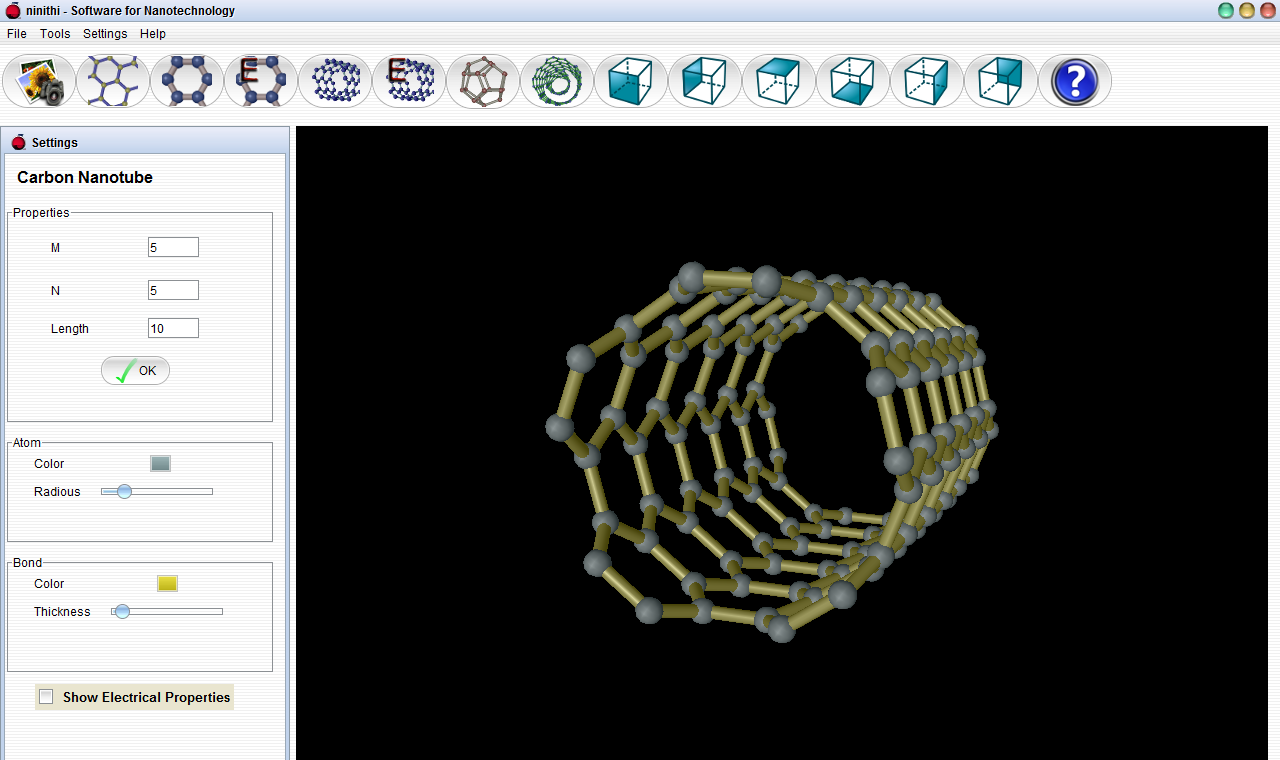Viewport: 1280px width, 760px height.
Task: Enable the Show Electrical Properties checkbox
Action: click(46, 697)
